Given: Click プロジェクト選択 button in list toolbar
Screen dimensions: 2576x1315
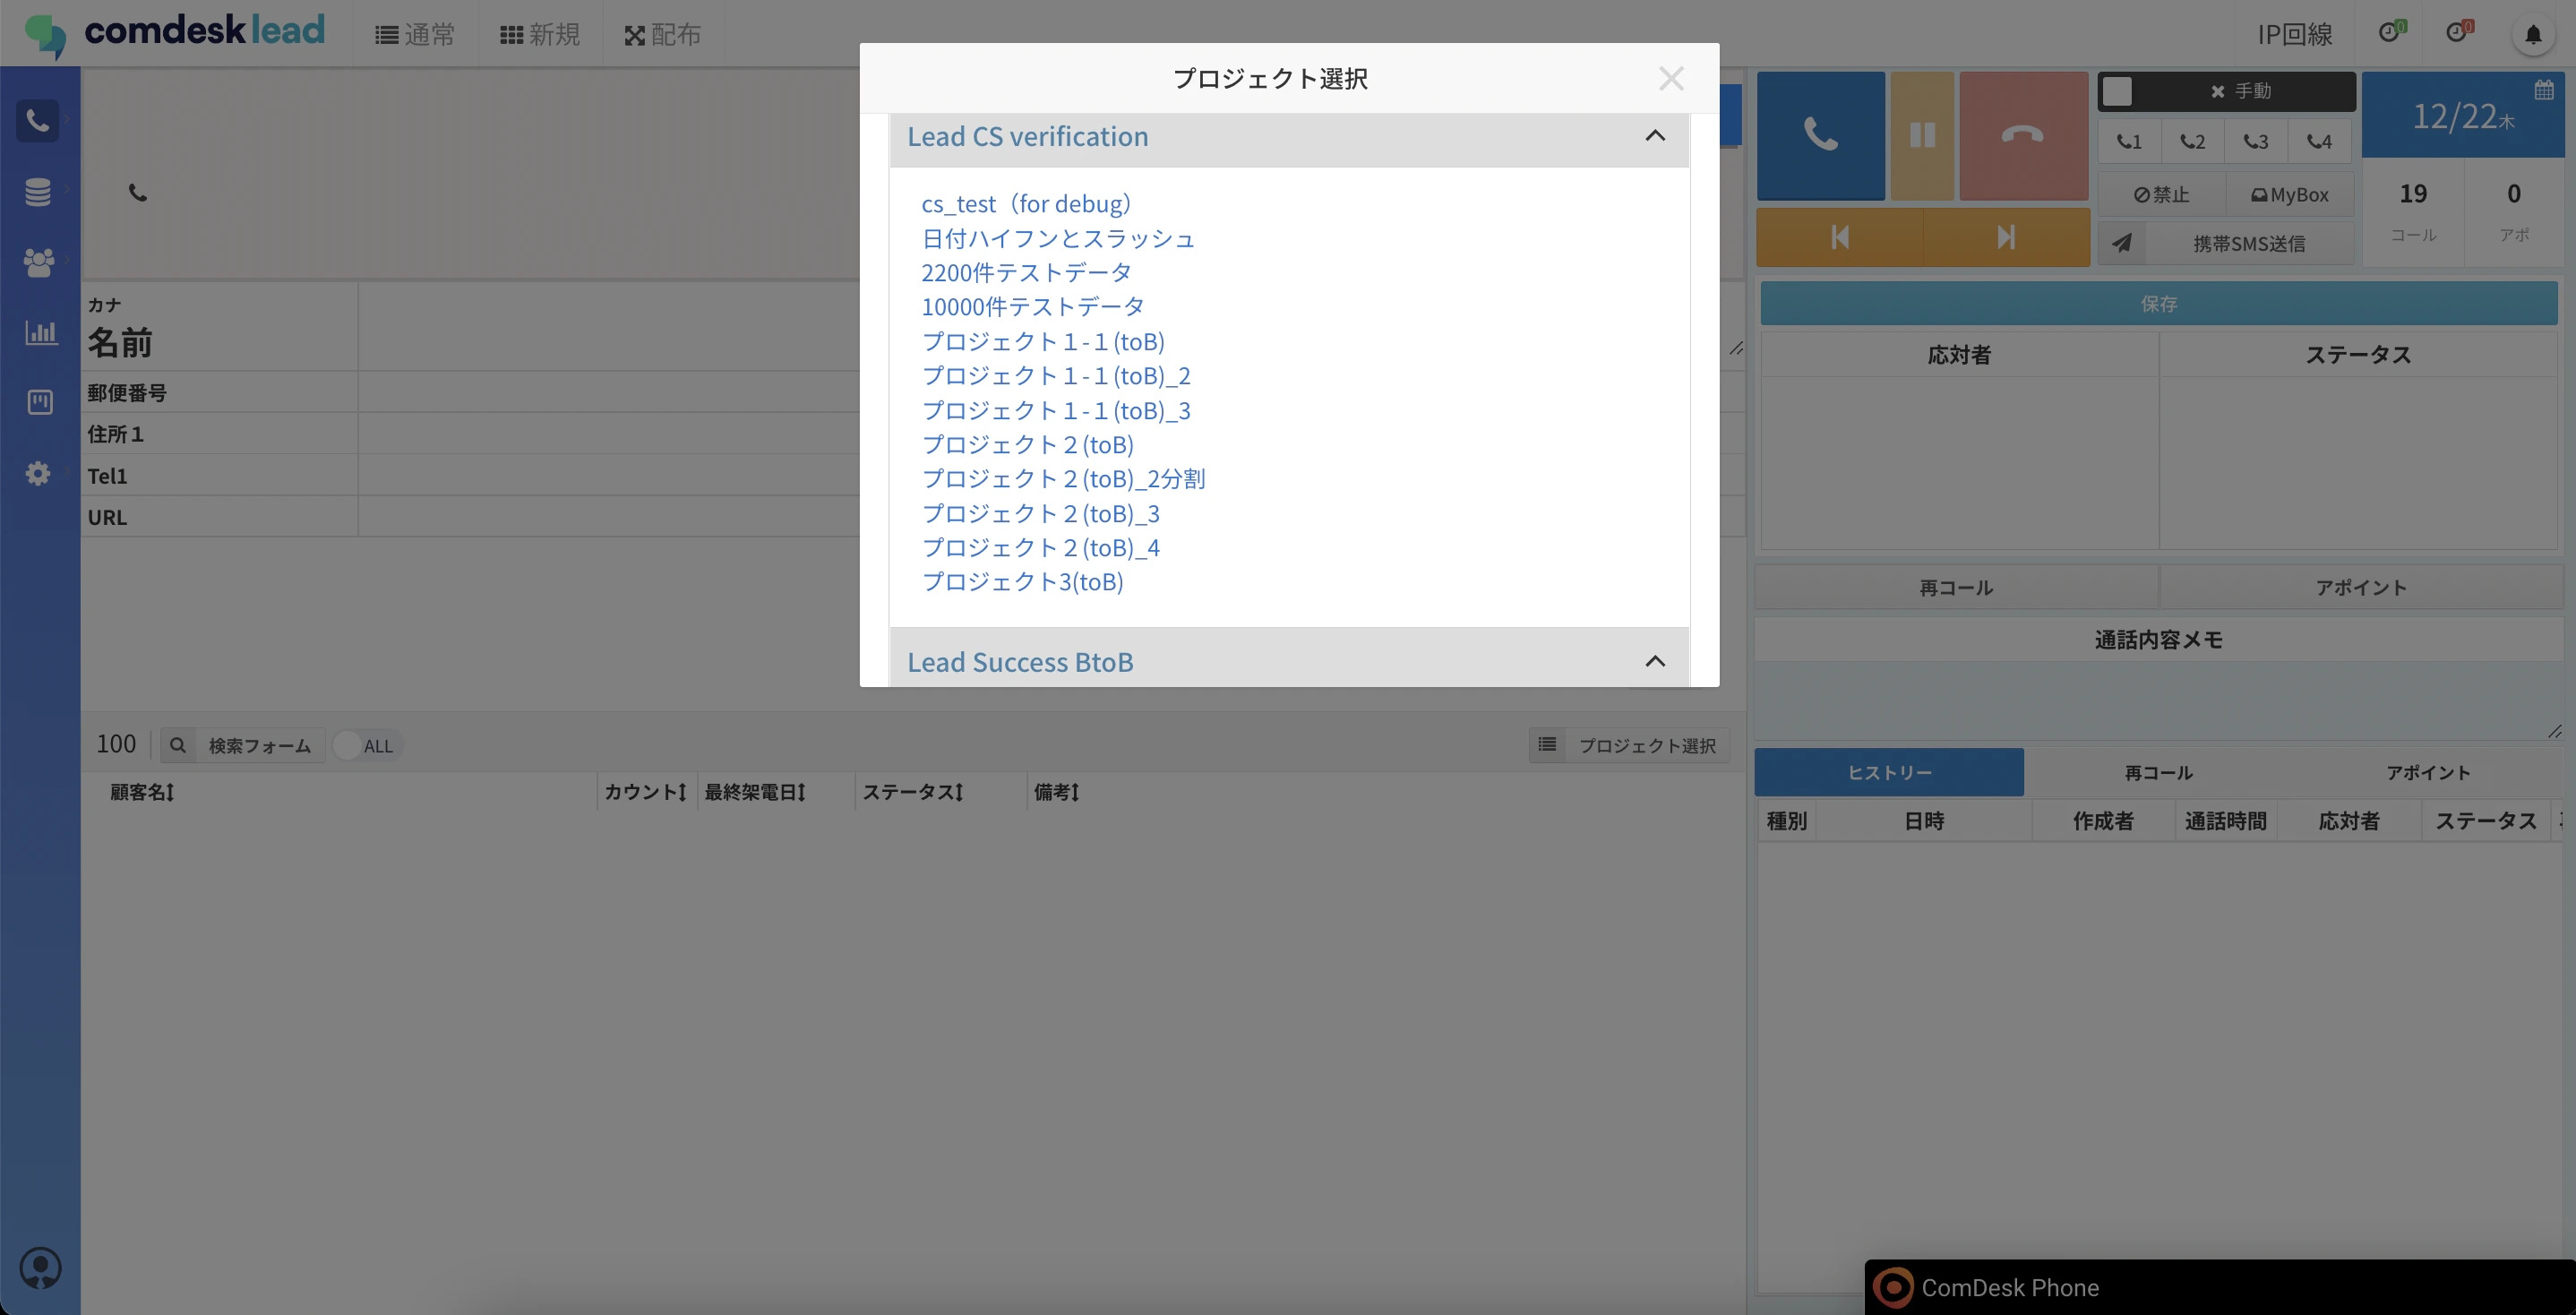Looking at the screenshot, I should pyautogui.click(x=1629, y=745).
